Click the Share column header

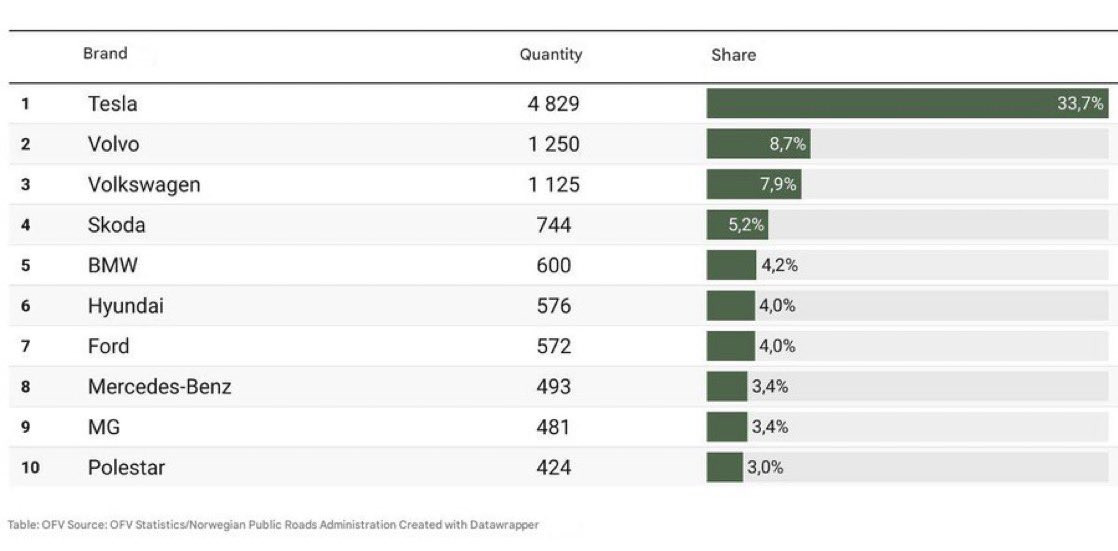pyautogui.click(x=733, y=55)
